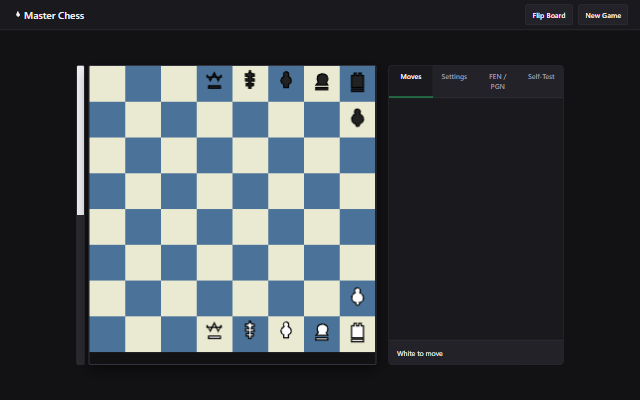The width and height of the screenshot is (640, 400).
Task: Select the white knight next to the white rook
Action: 322,332
